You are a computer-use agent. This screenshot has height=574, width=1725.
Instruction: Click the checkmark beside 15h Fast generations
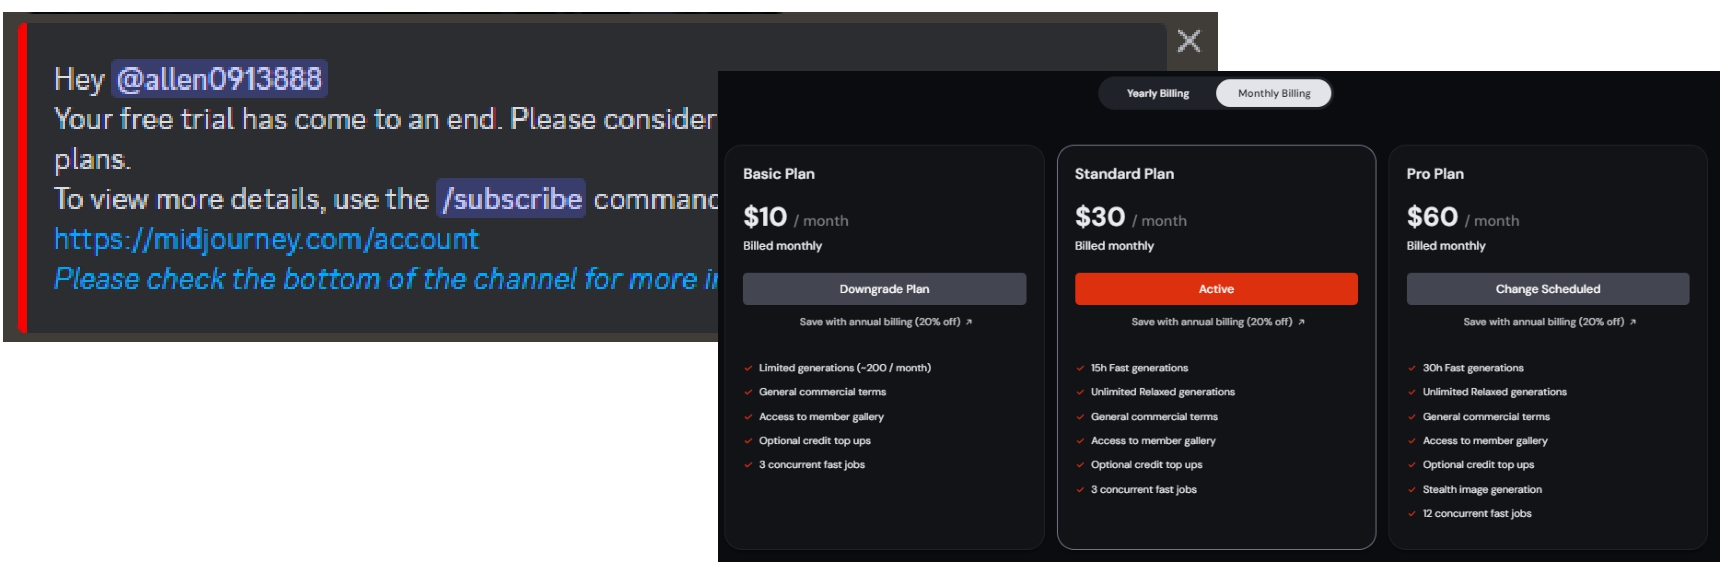click(x=1080, y=368)
